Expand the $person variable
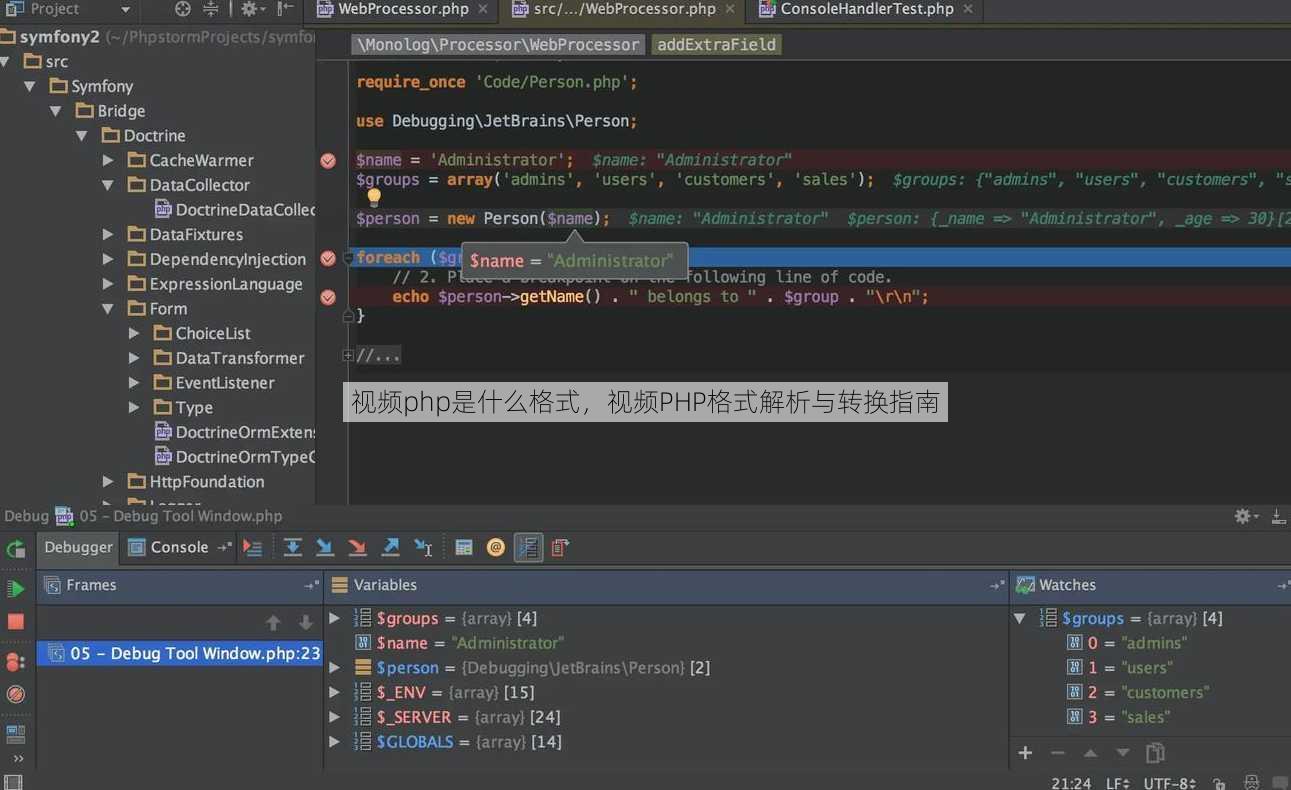 click(x=335, y=667)
